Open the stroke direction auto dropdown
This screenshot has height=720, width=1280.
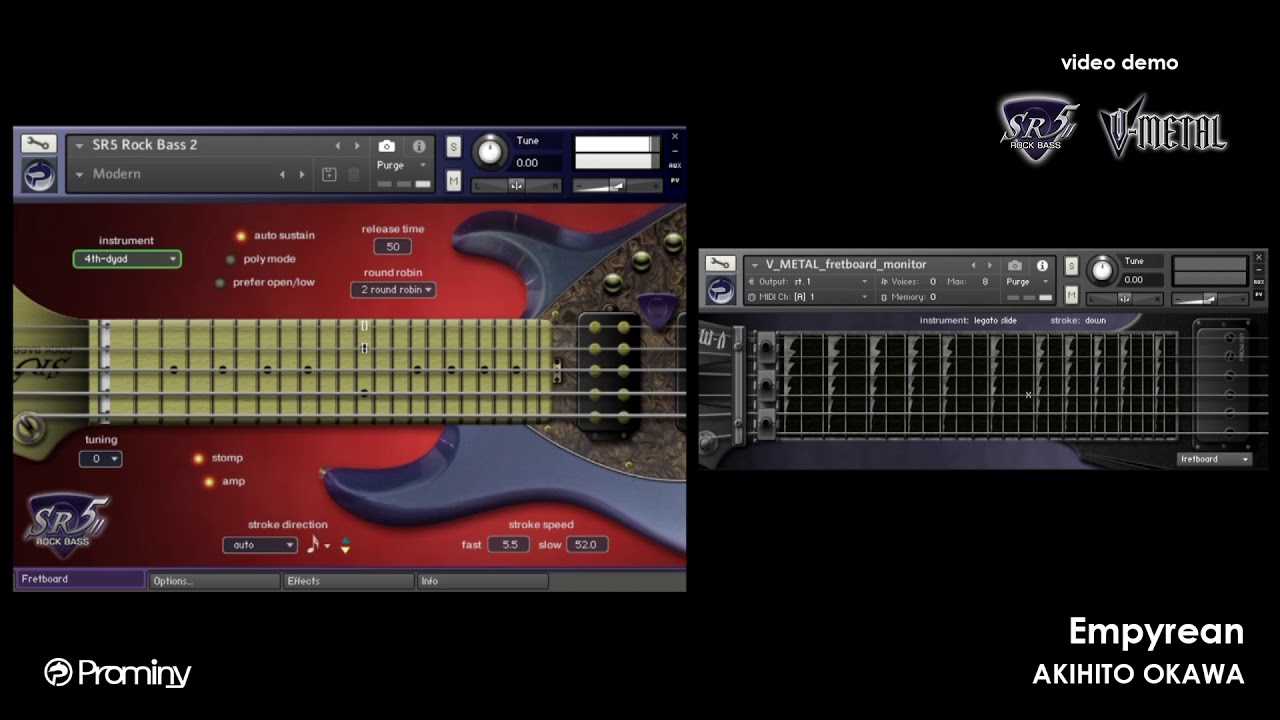tap(260, 545)
